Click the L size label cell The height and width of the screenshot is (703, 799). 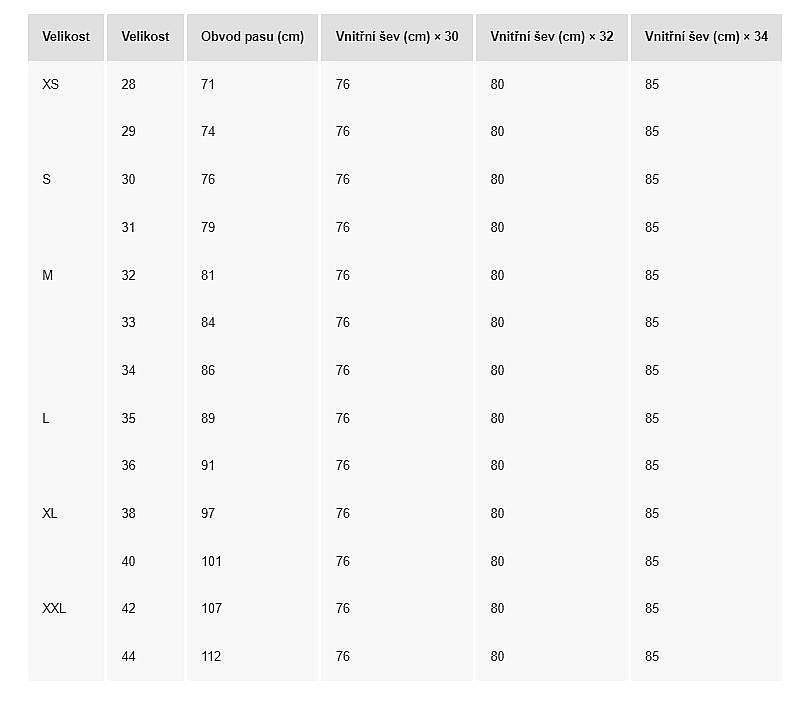coord(46,418)
